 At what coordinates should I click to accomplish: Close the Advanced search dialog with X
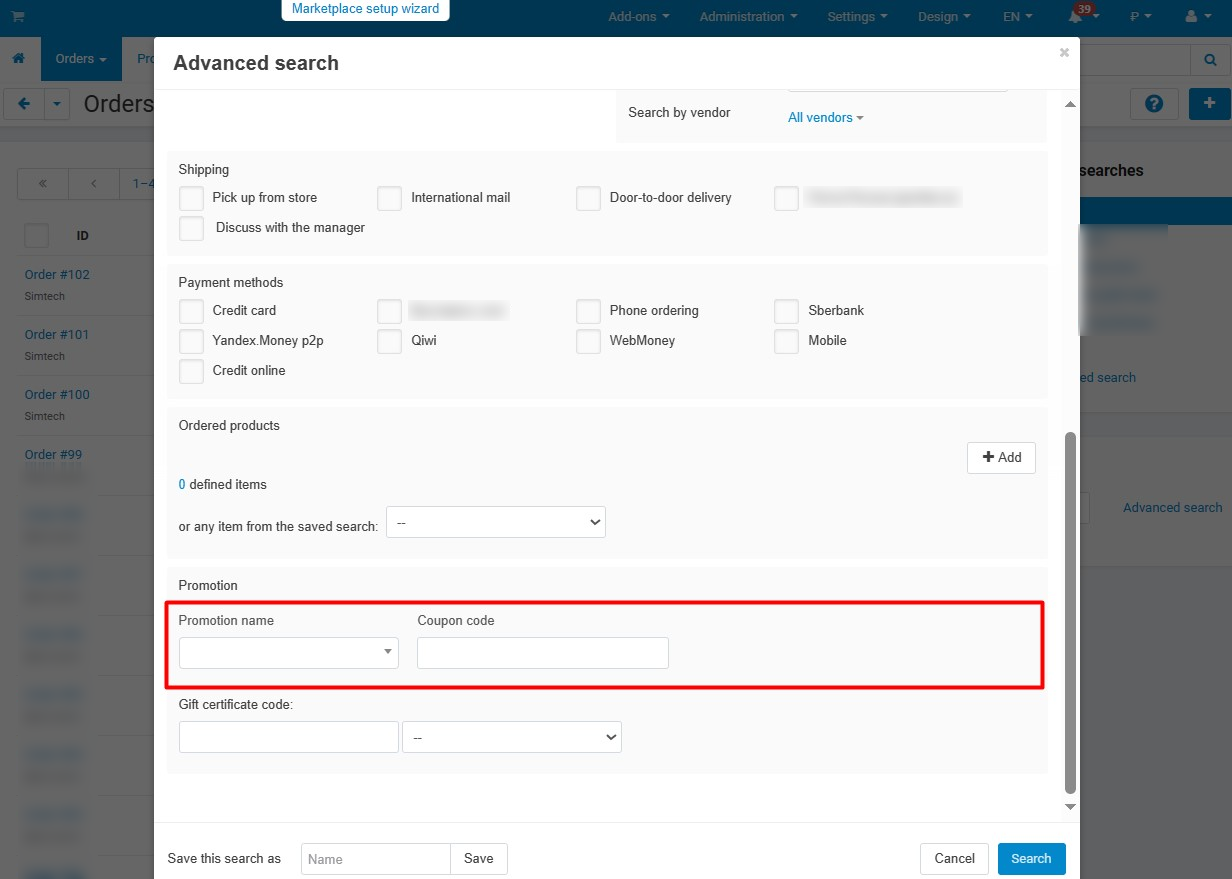1064,53
